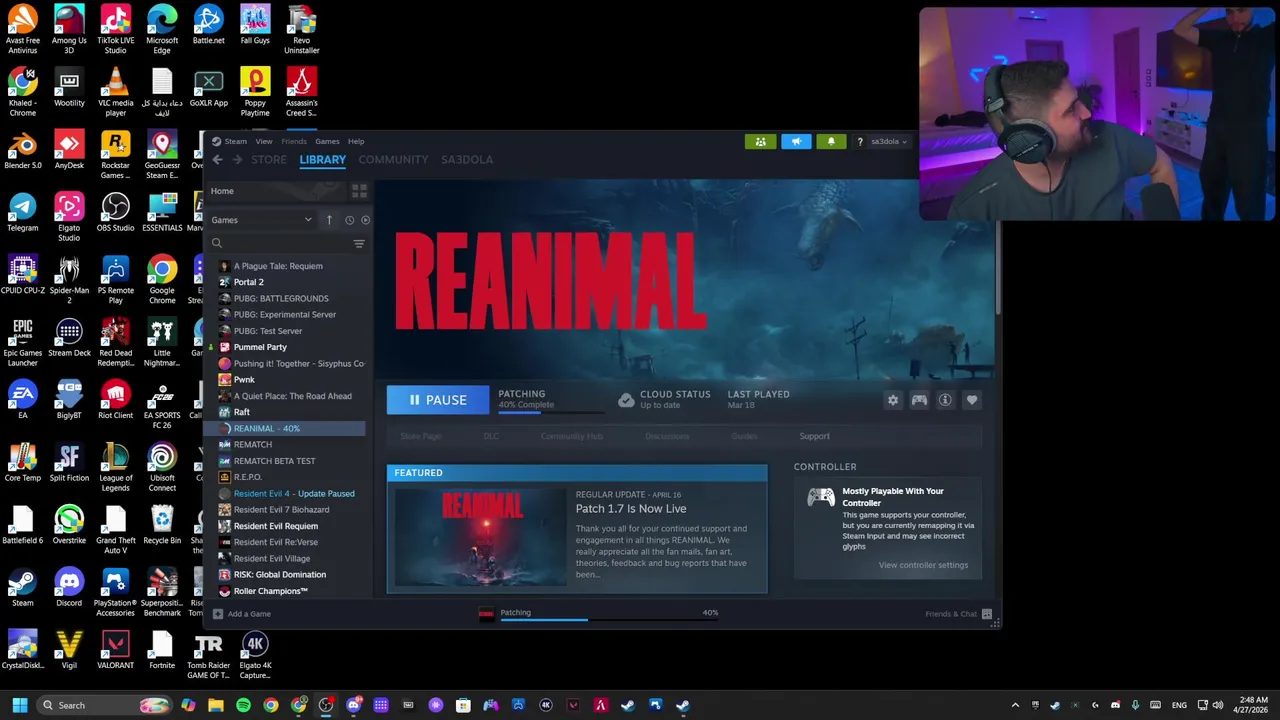1280x720 pixels.
Task: Open the View menu
Action: (263, 142)
